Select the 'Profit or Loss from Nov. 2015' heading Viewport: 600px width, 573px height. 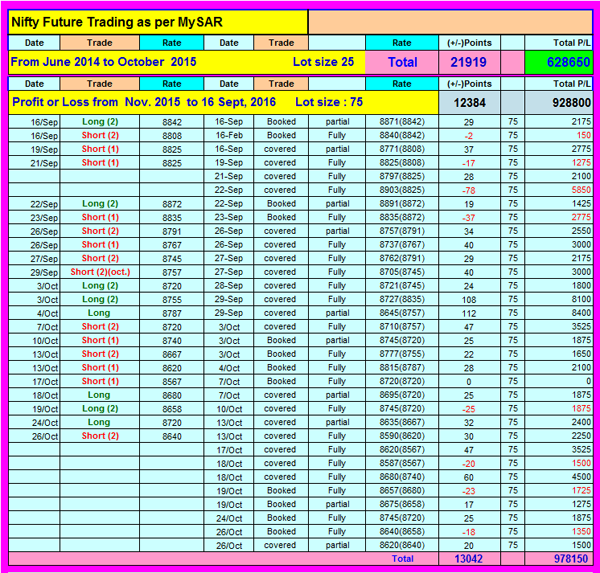pos(96,102)
